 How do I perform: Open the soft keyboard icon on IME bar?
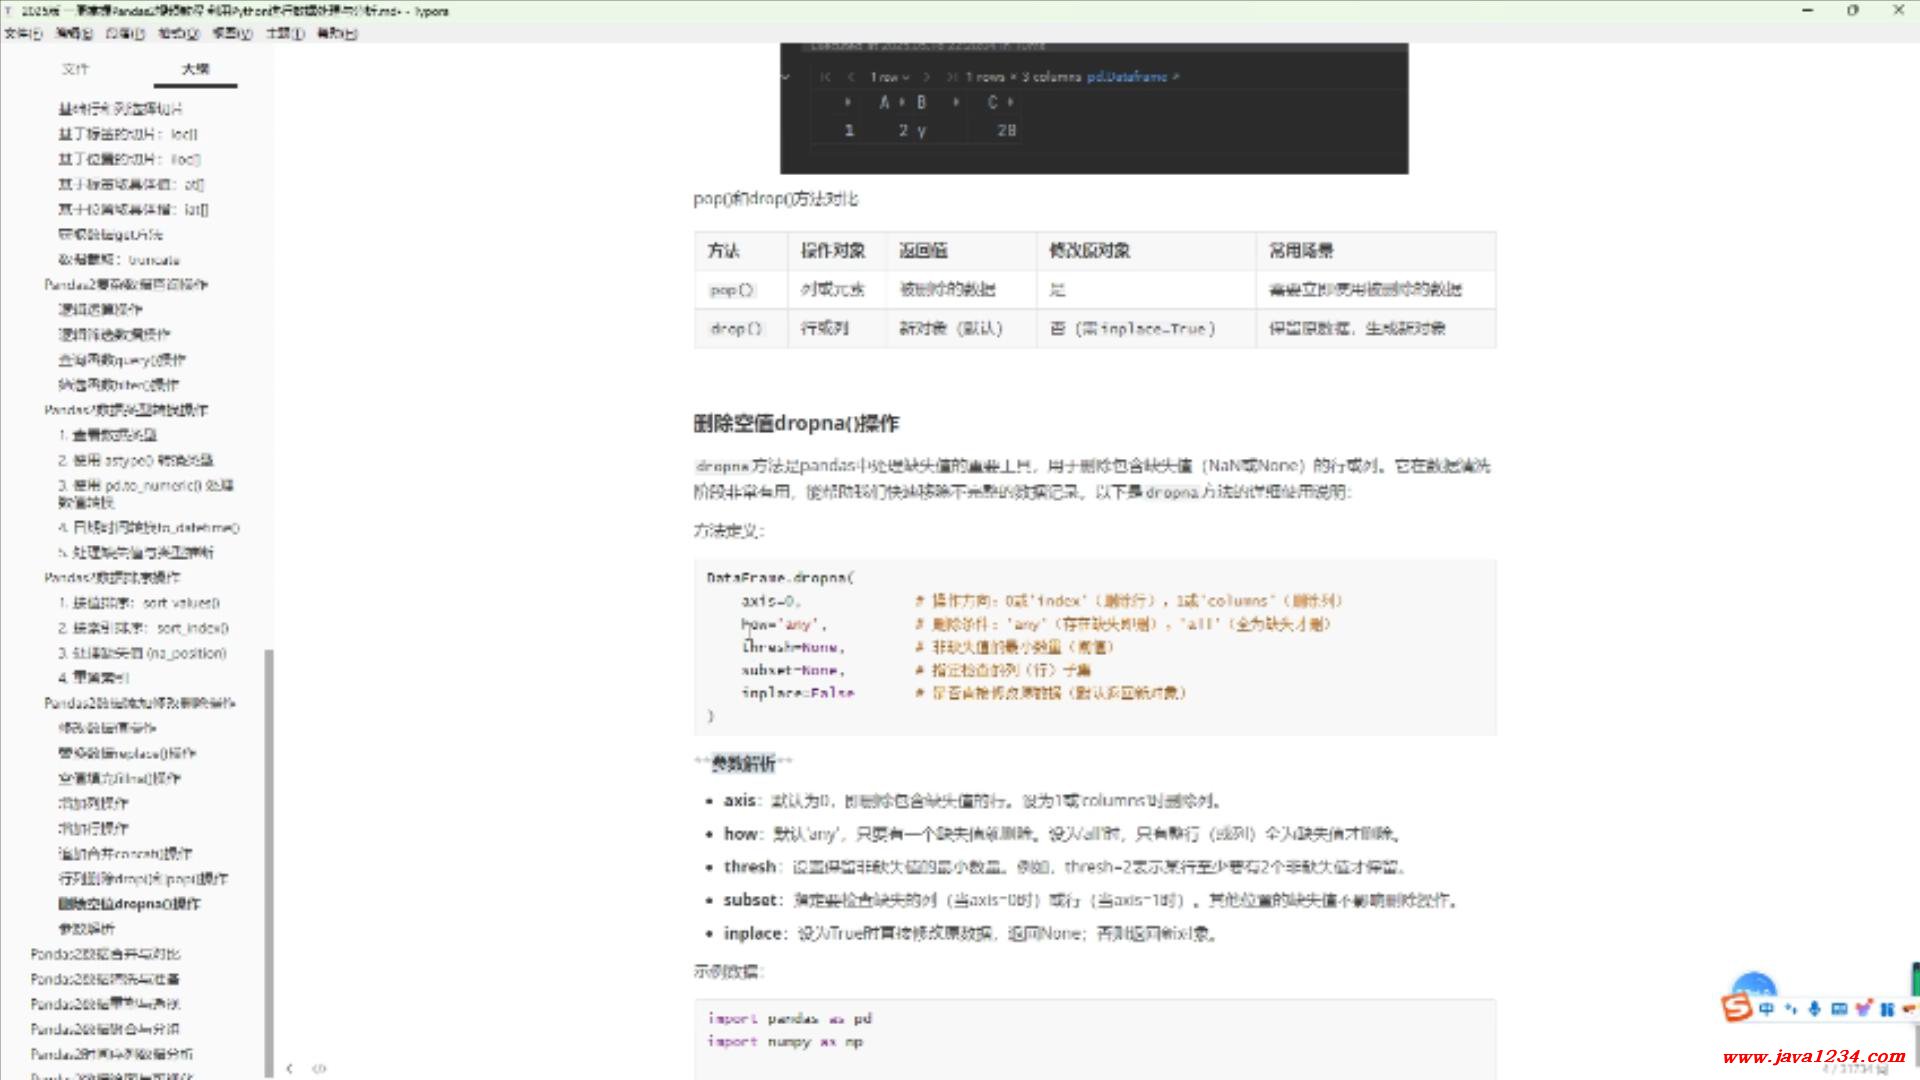tap(1838, 1009)
